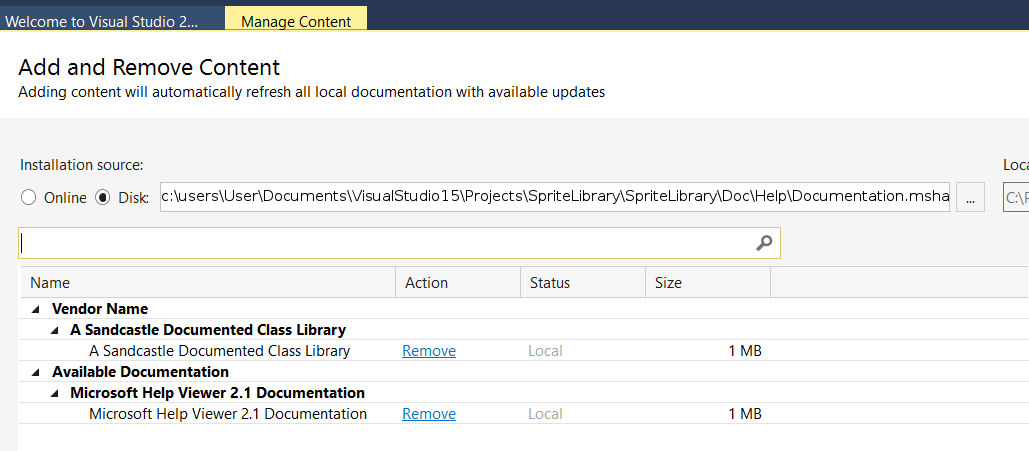This screenshot has height=451, width=1029.
Task: Click the Documentation.msha path field
Action: (555, 196)
